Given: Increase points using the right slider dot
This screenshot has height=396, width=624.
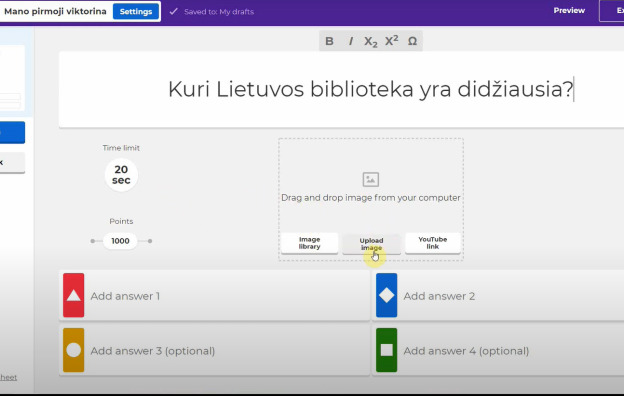Looking at the screenshot, I should (150, 241).
